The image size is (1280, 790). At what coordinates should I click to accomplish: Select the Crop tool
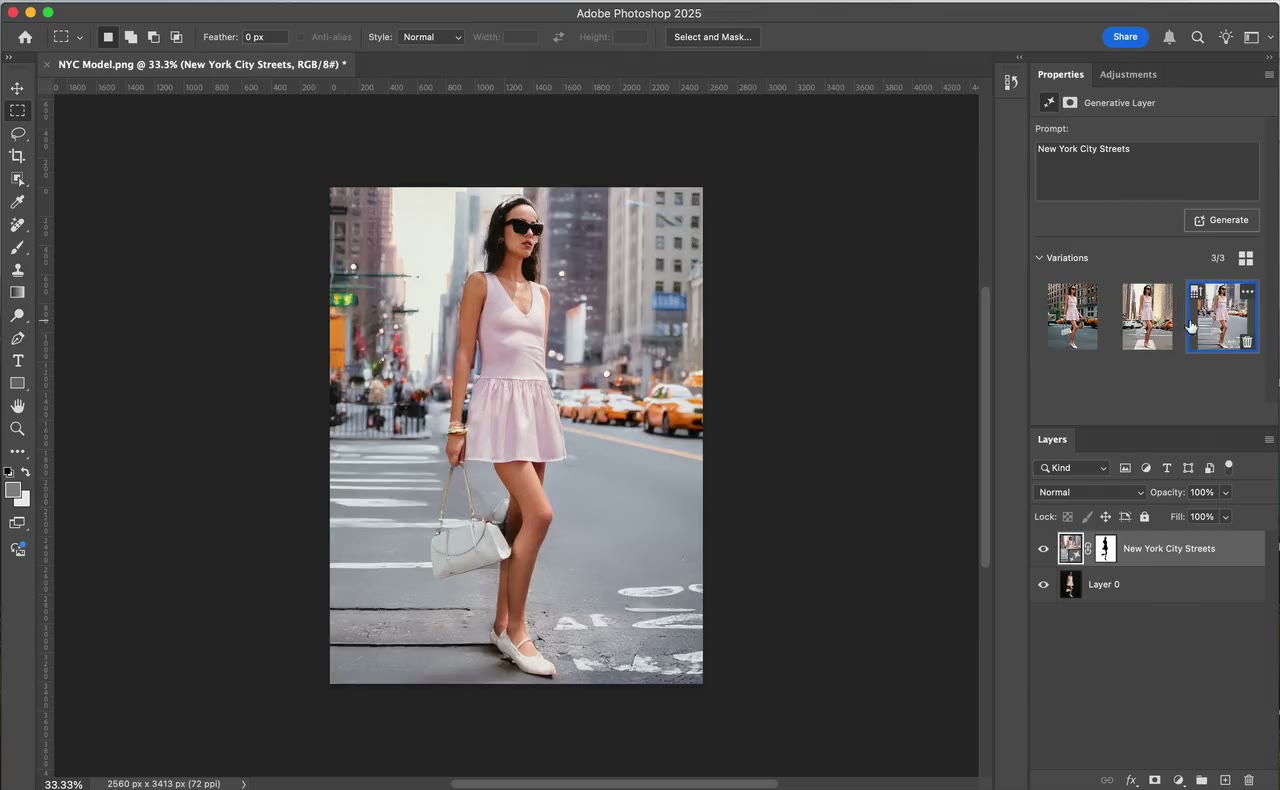17,156
